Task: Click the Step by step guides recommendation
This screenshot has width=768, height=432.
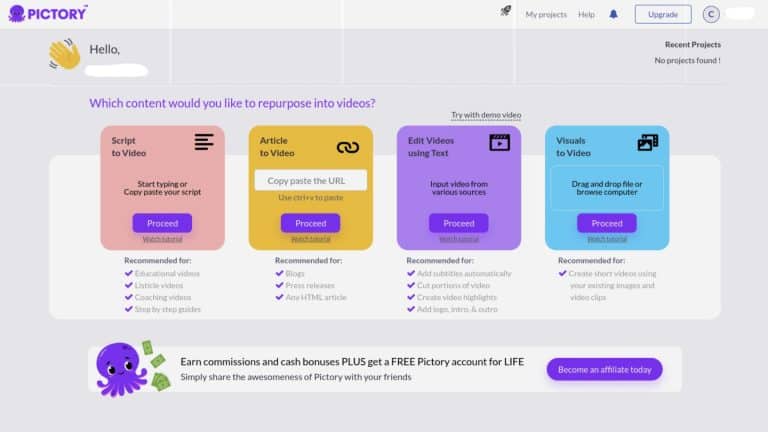Action: point(168,309)
